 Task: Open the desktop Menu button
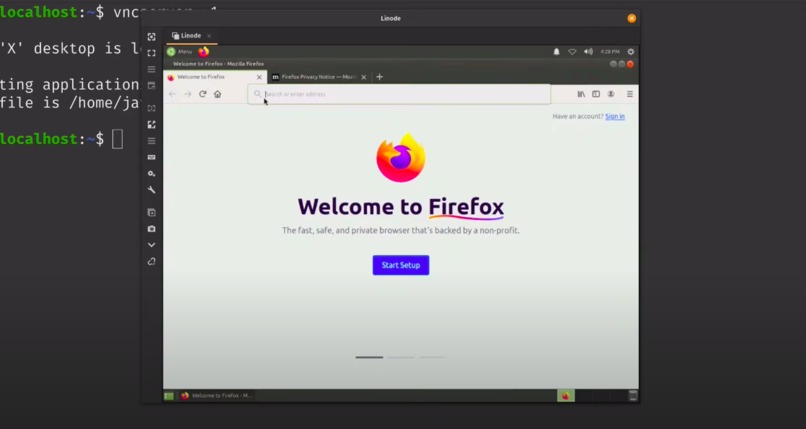[179, 51]
